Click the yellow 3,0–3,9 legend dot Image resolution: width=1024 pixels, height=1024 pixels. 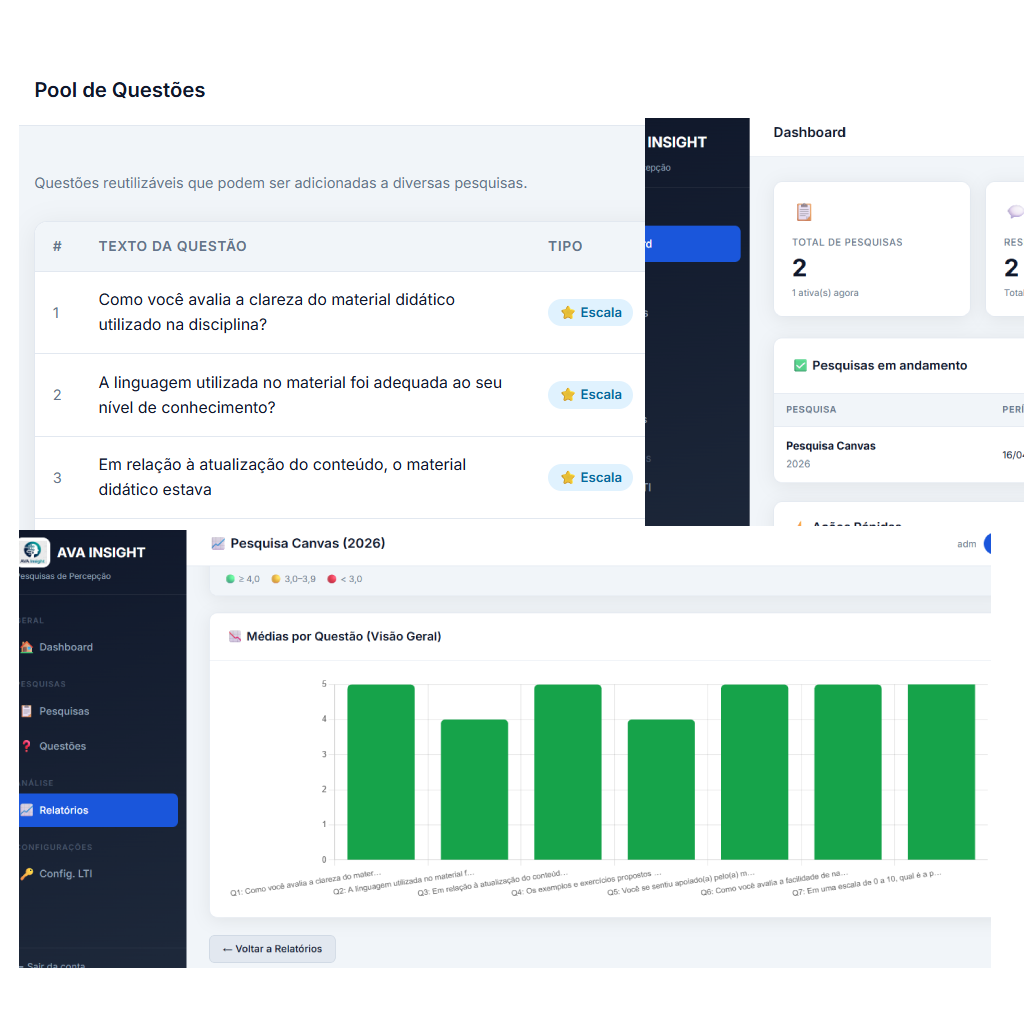coord(276,579)
